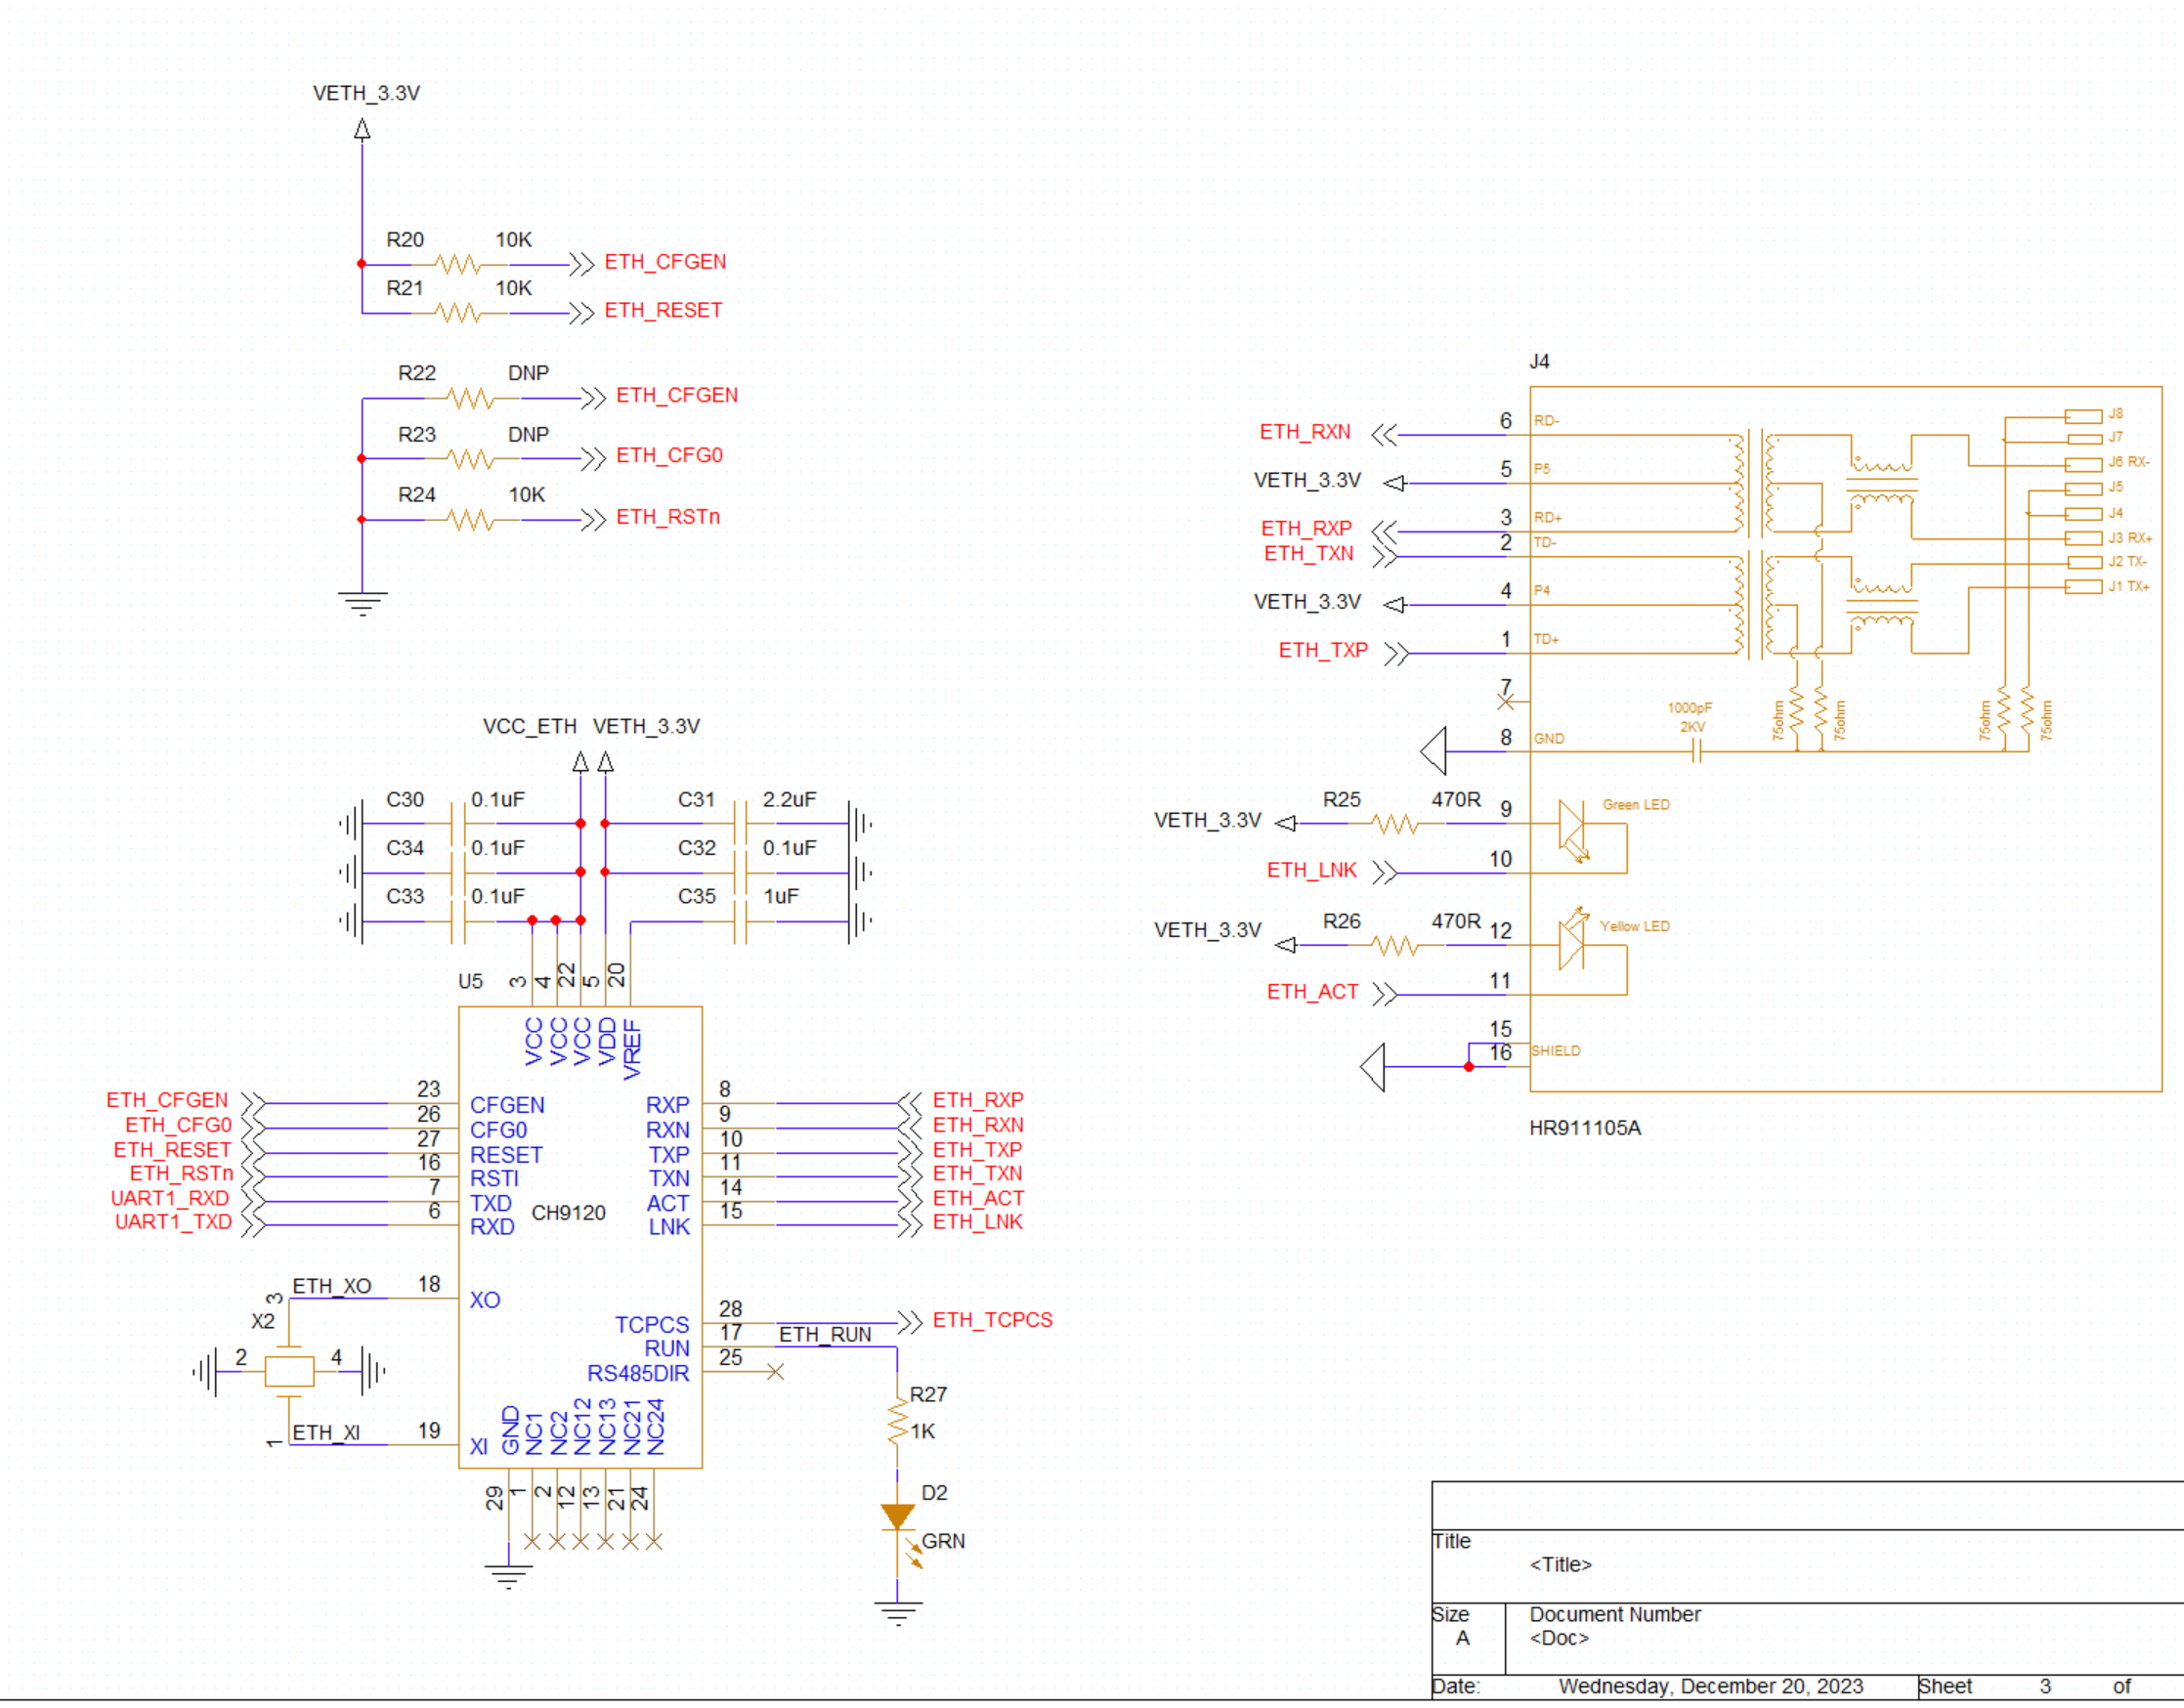2184x1708 pixels.
Task: Click ETH_TXP label at J4 pin 1
Action: click(x=1323, y=650)
